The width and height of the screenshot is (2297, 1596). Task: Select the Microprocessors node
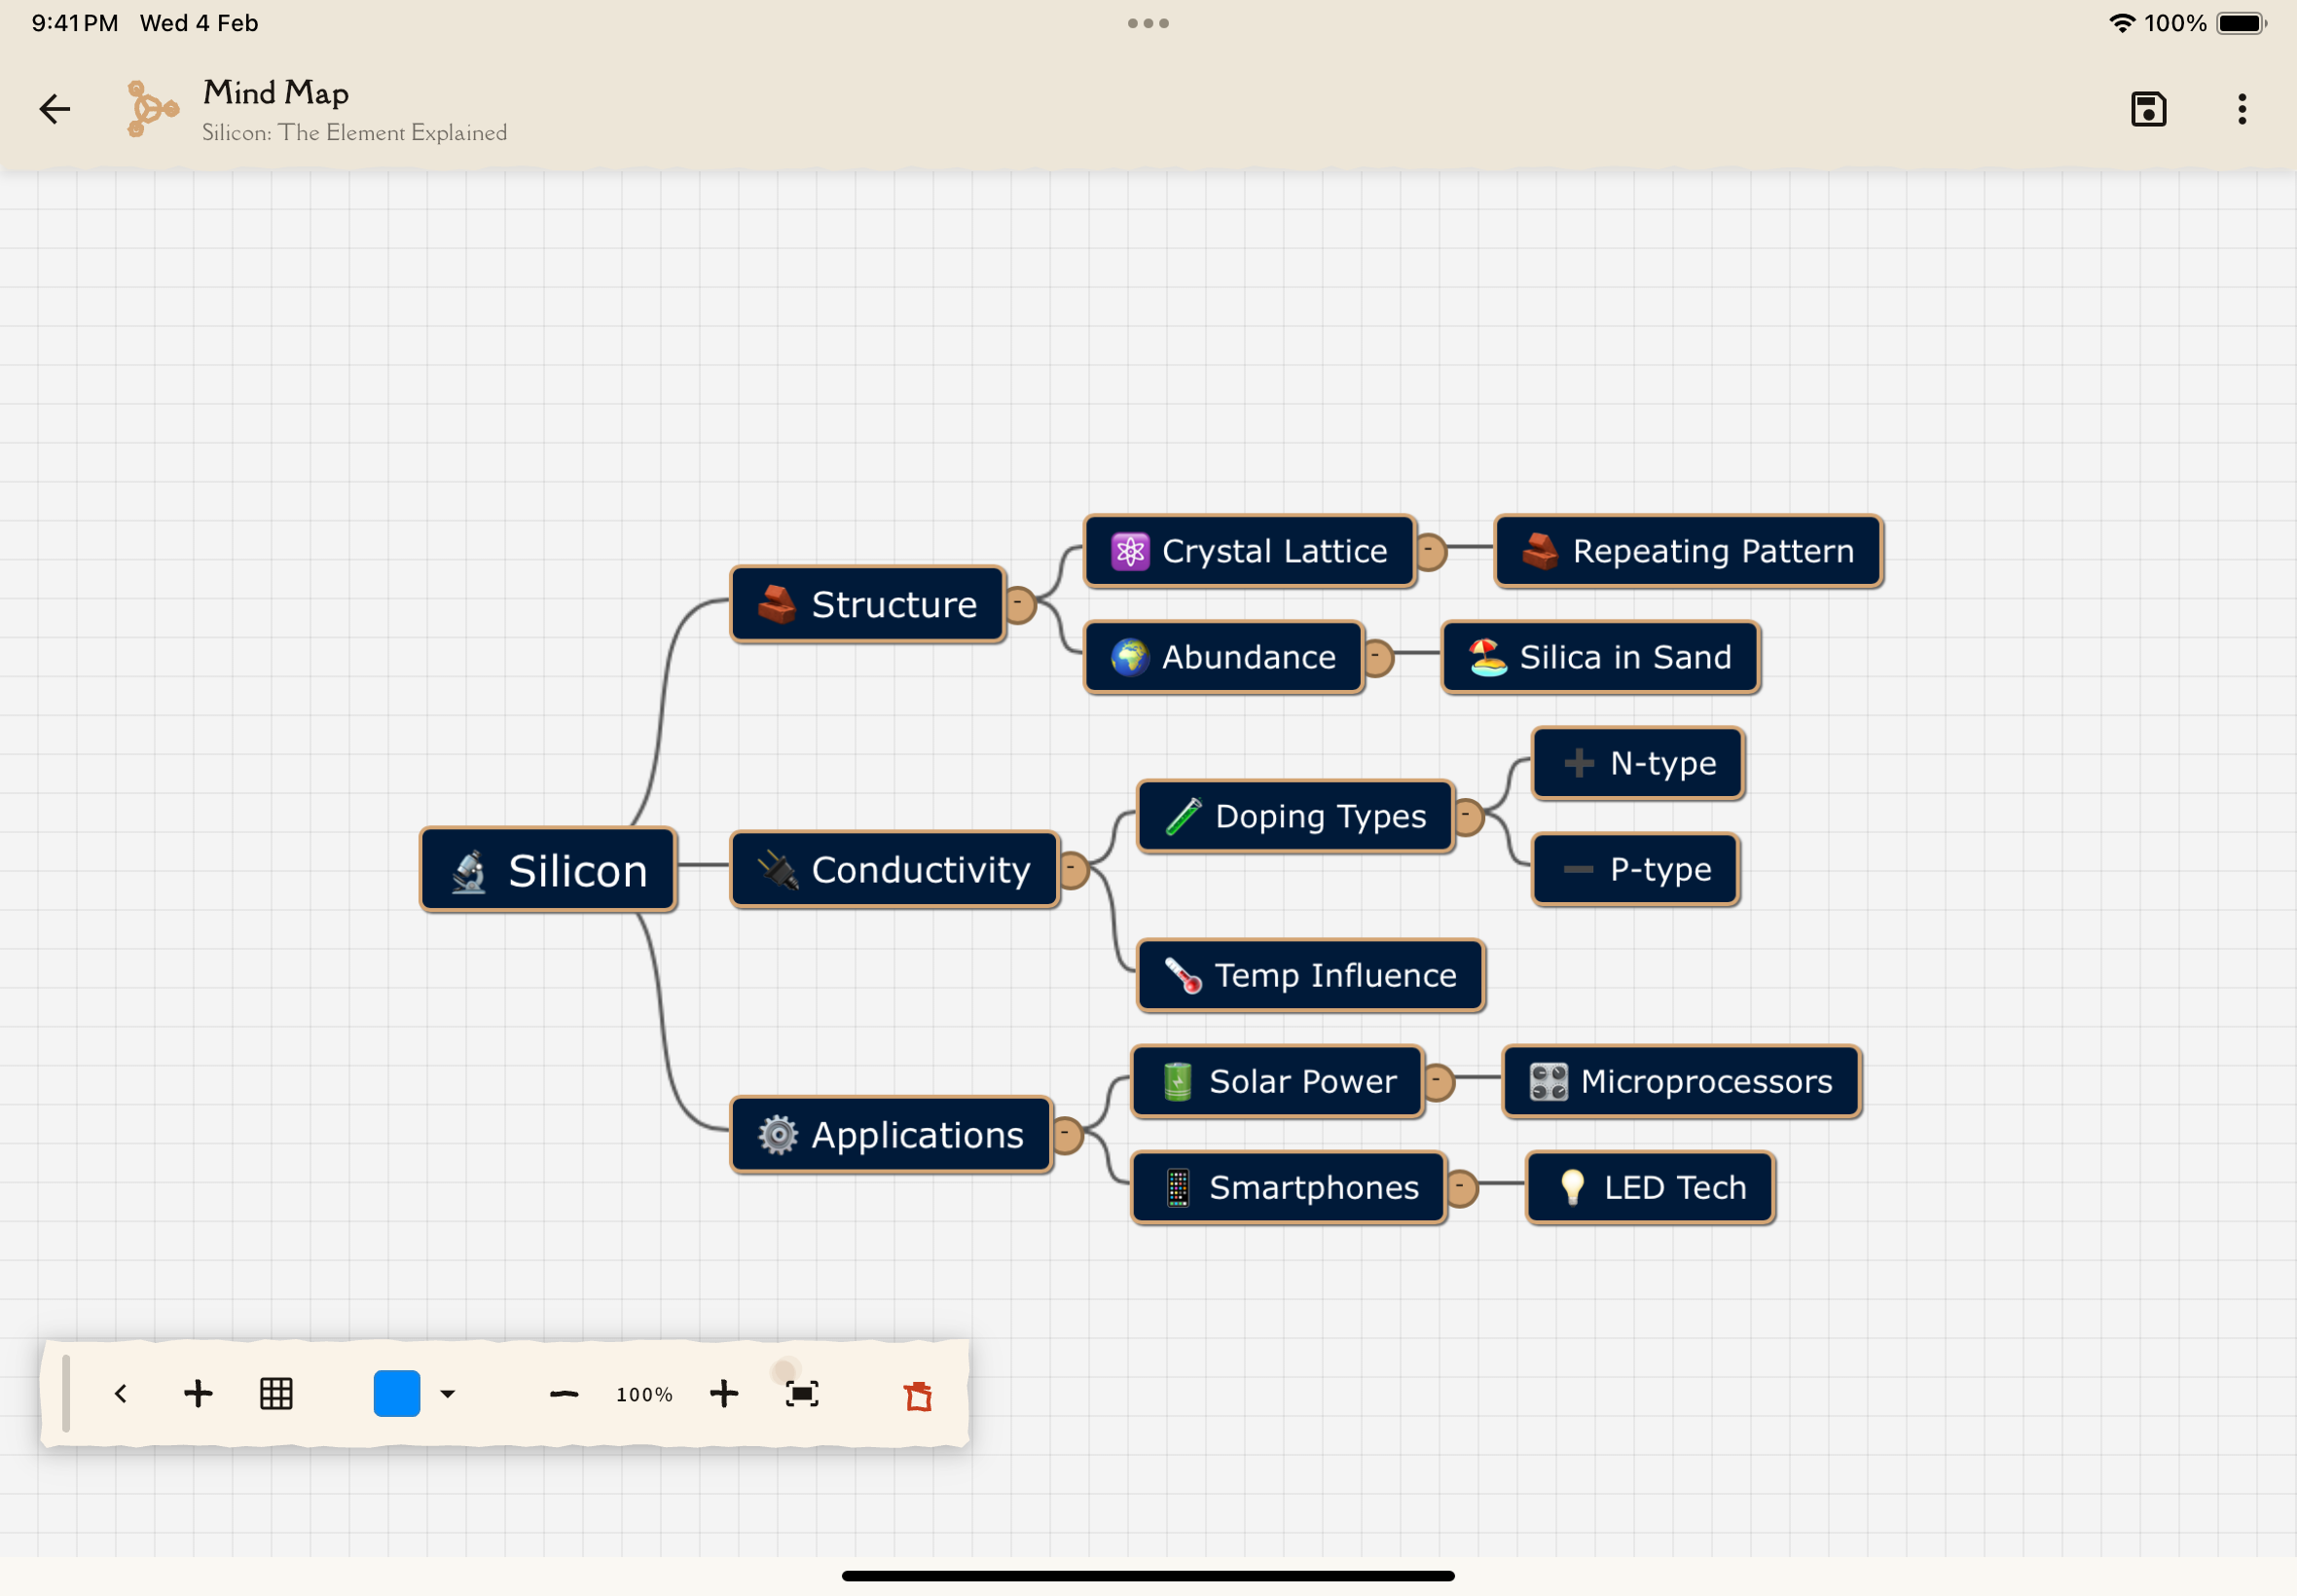click(1681, 1081)
